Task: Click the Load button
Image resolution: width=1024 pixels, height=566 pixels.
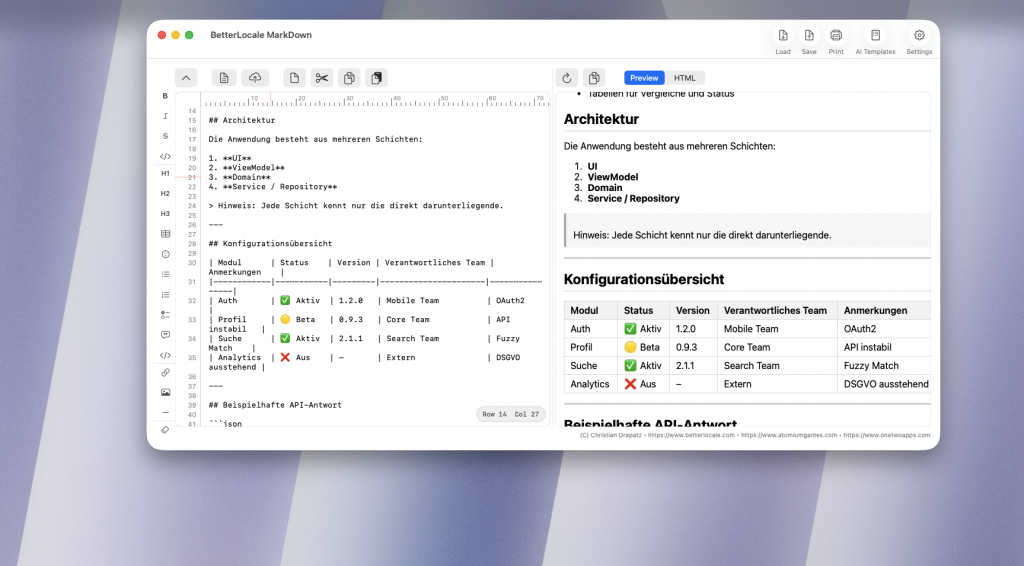Action: 783,41
